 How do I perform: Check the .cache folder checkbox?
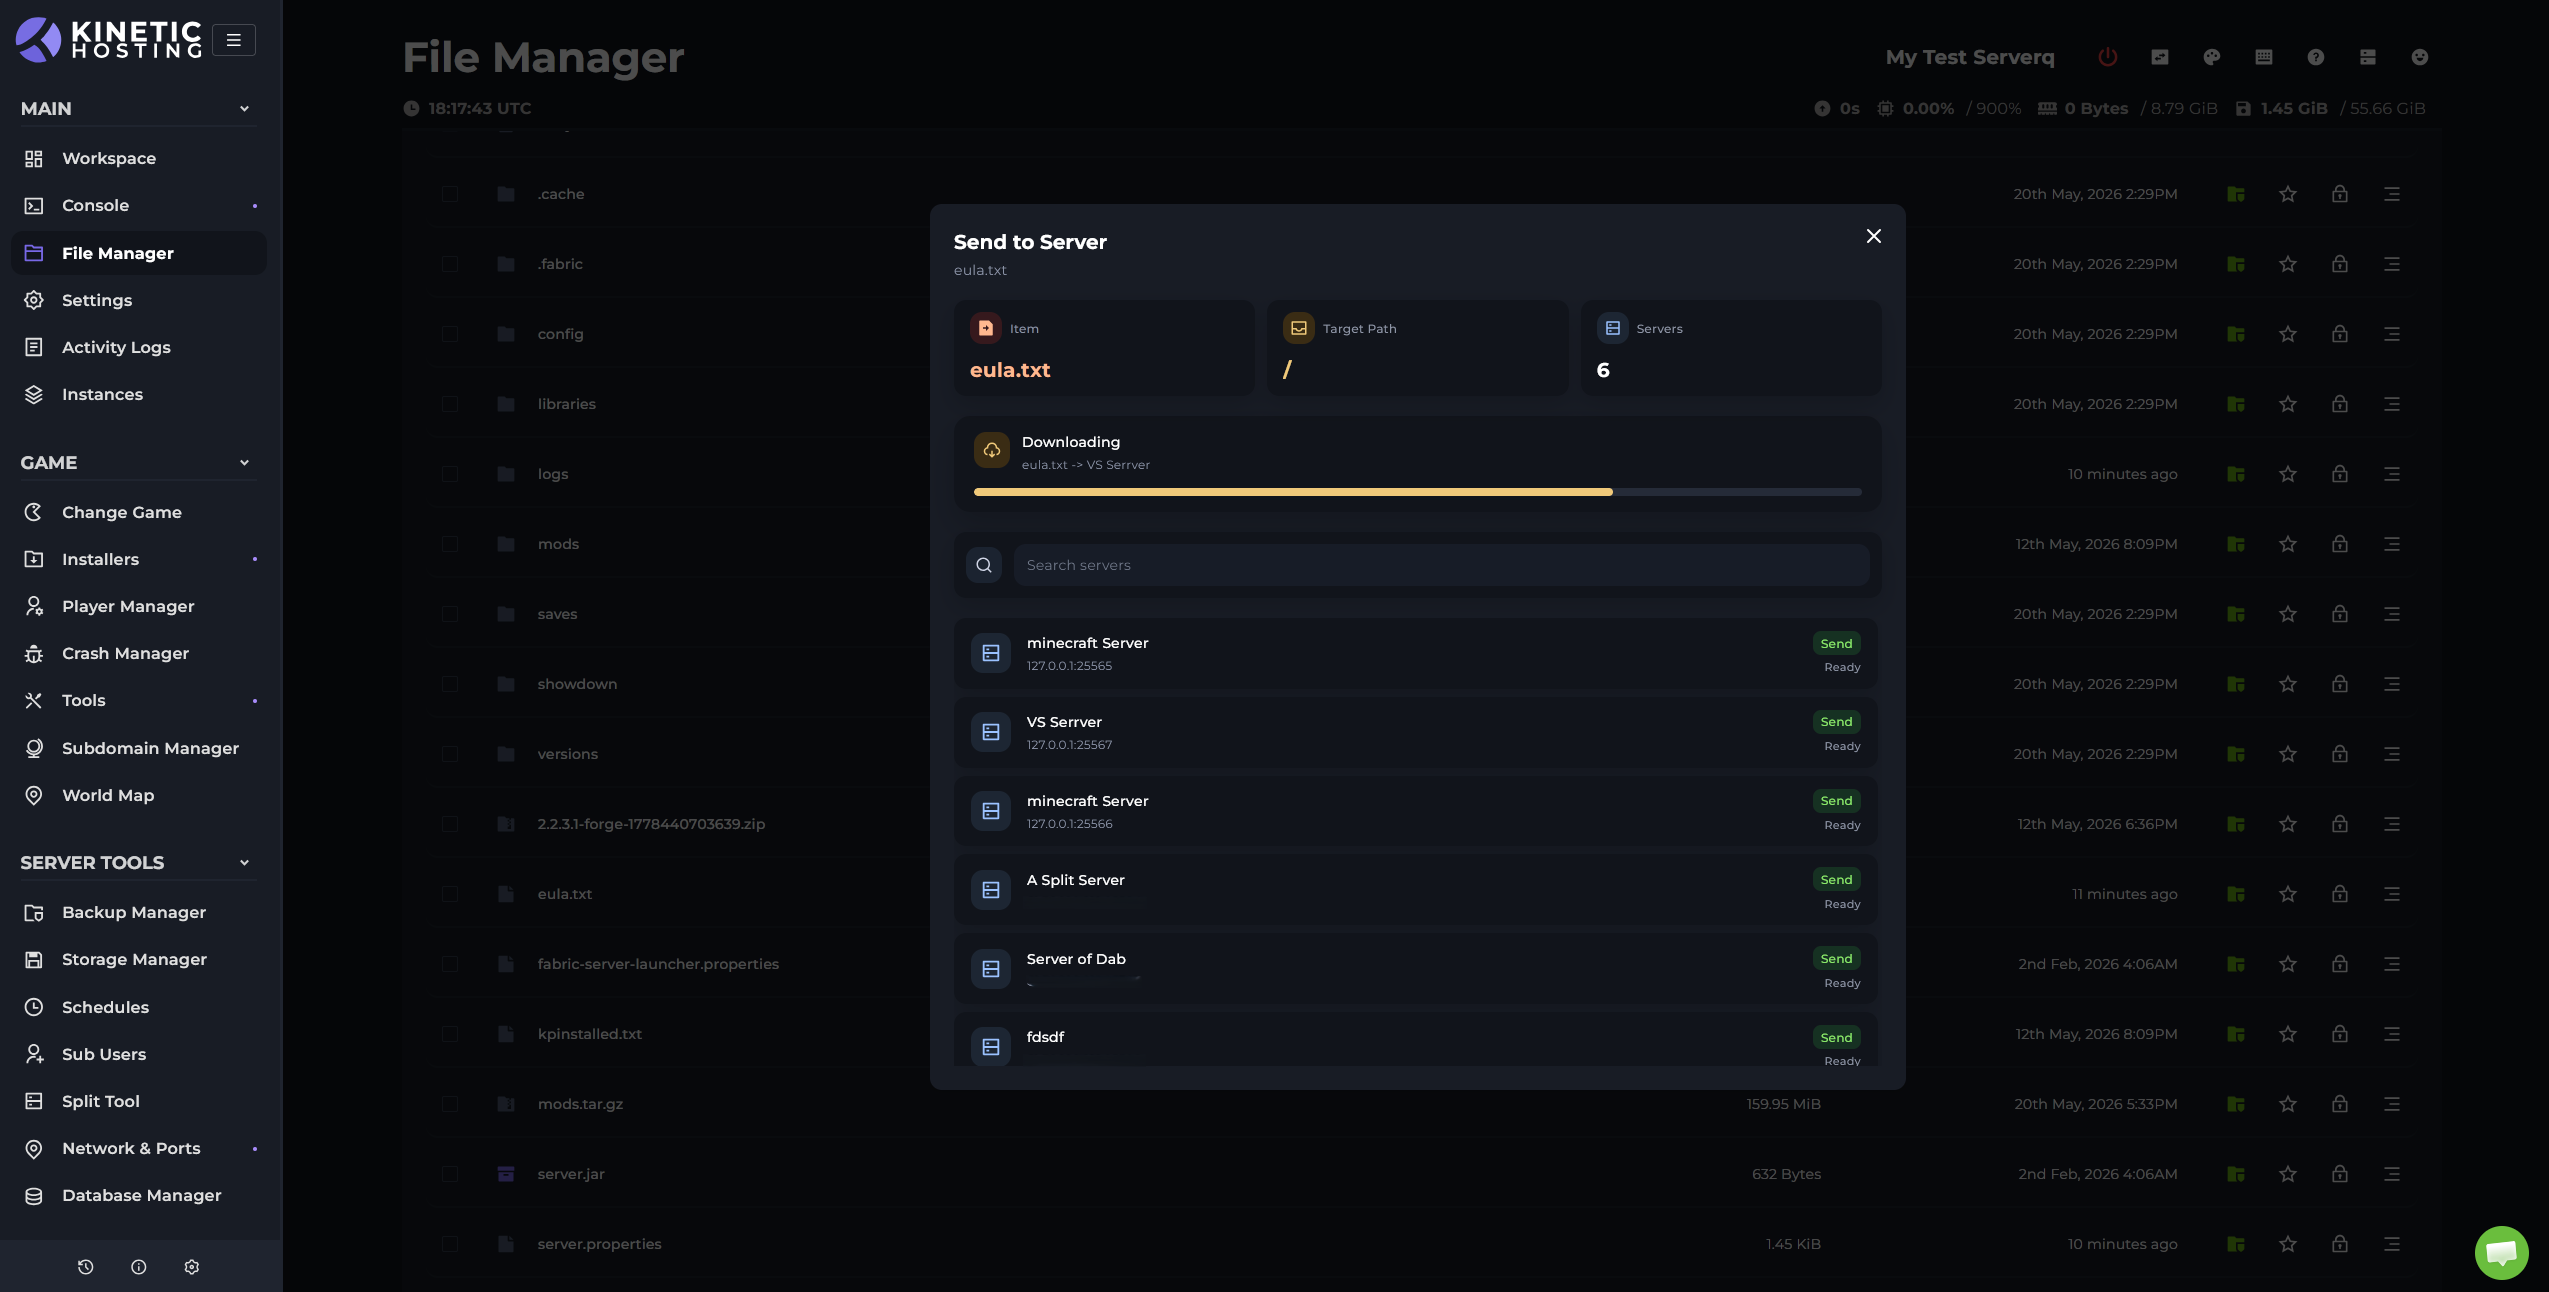(450, 194)
